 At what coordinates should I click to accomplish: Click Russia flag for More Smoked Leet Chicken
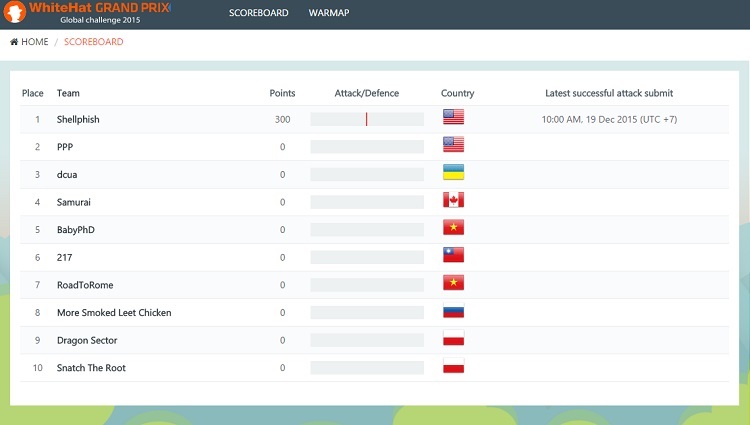[453, 310]
